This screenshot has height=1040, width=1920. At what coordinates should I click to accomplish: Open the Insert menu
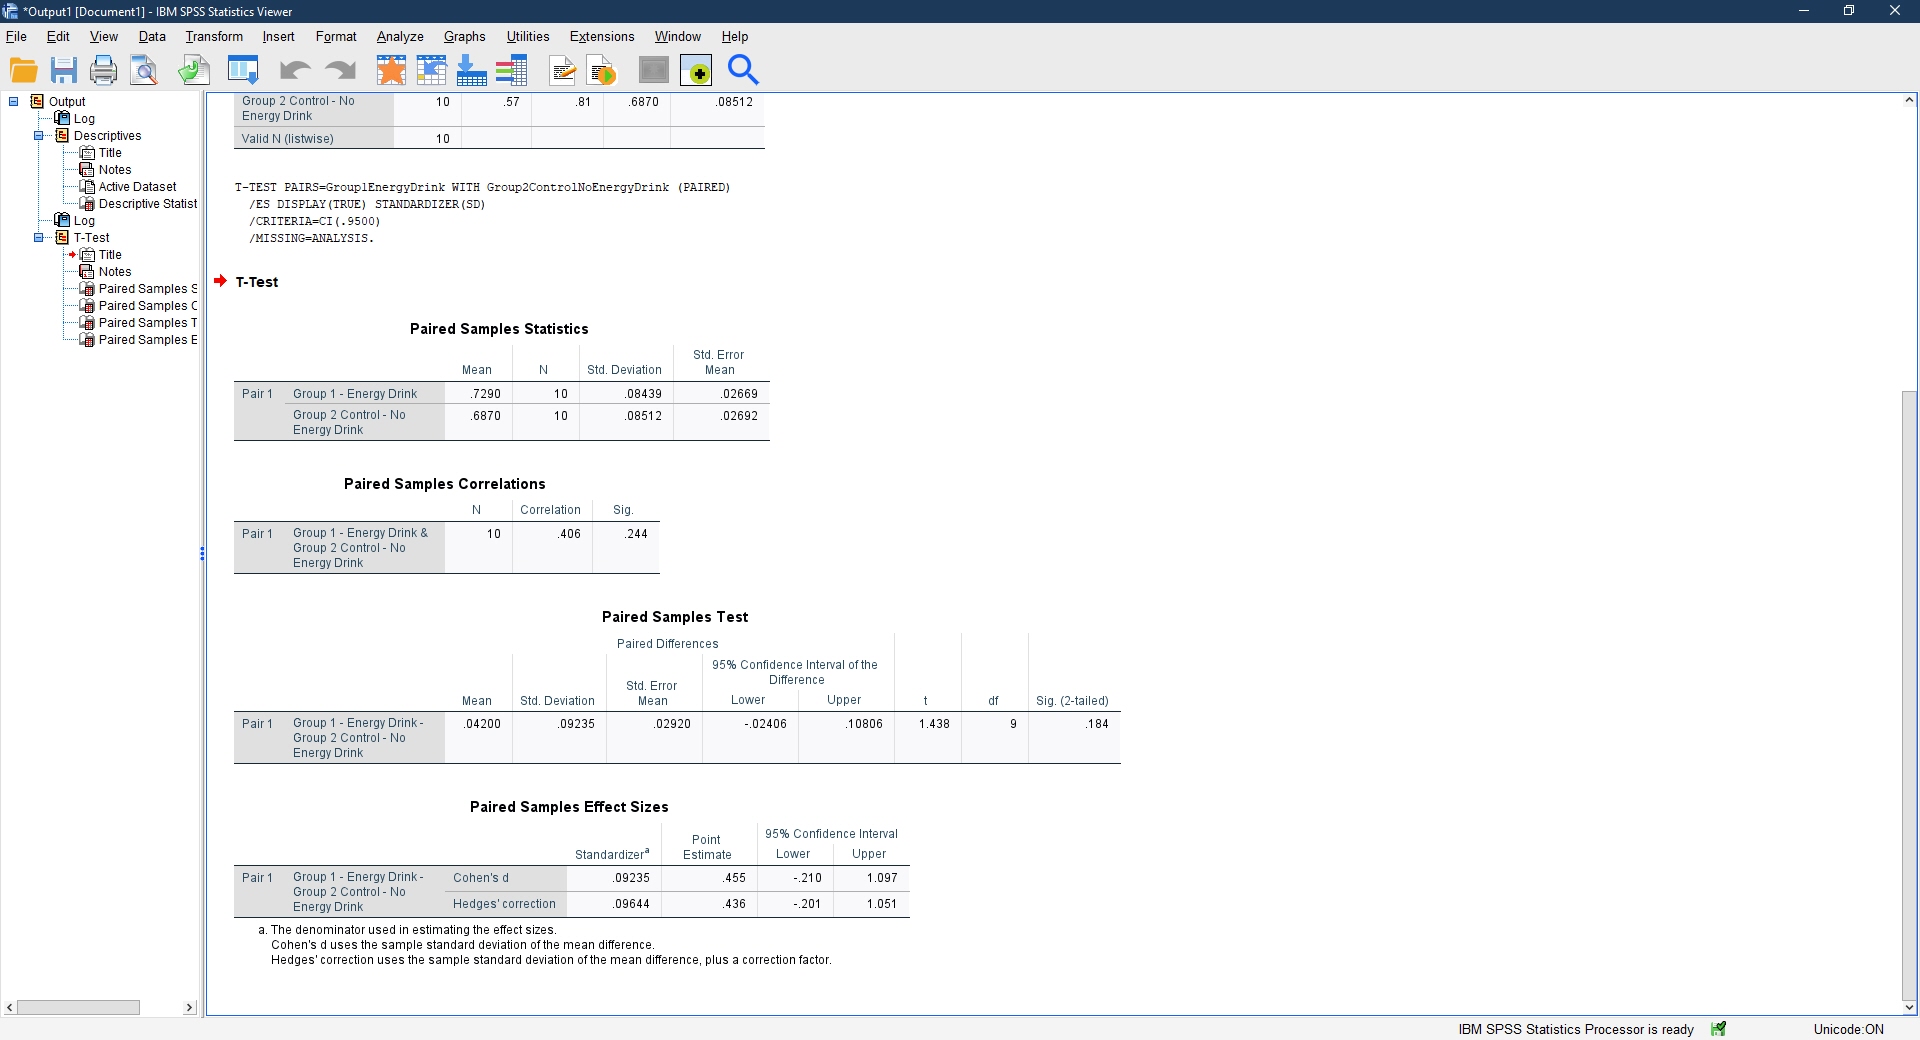coord(278,36)
